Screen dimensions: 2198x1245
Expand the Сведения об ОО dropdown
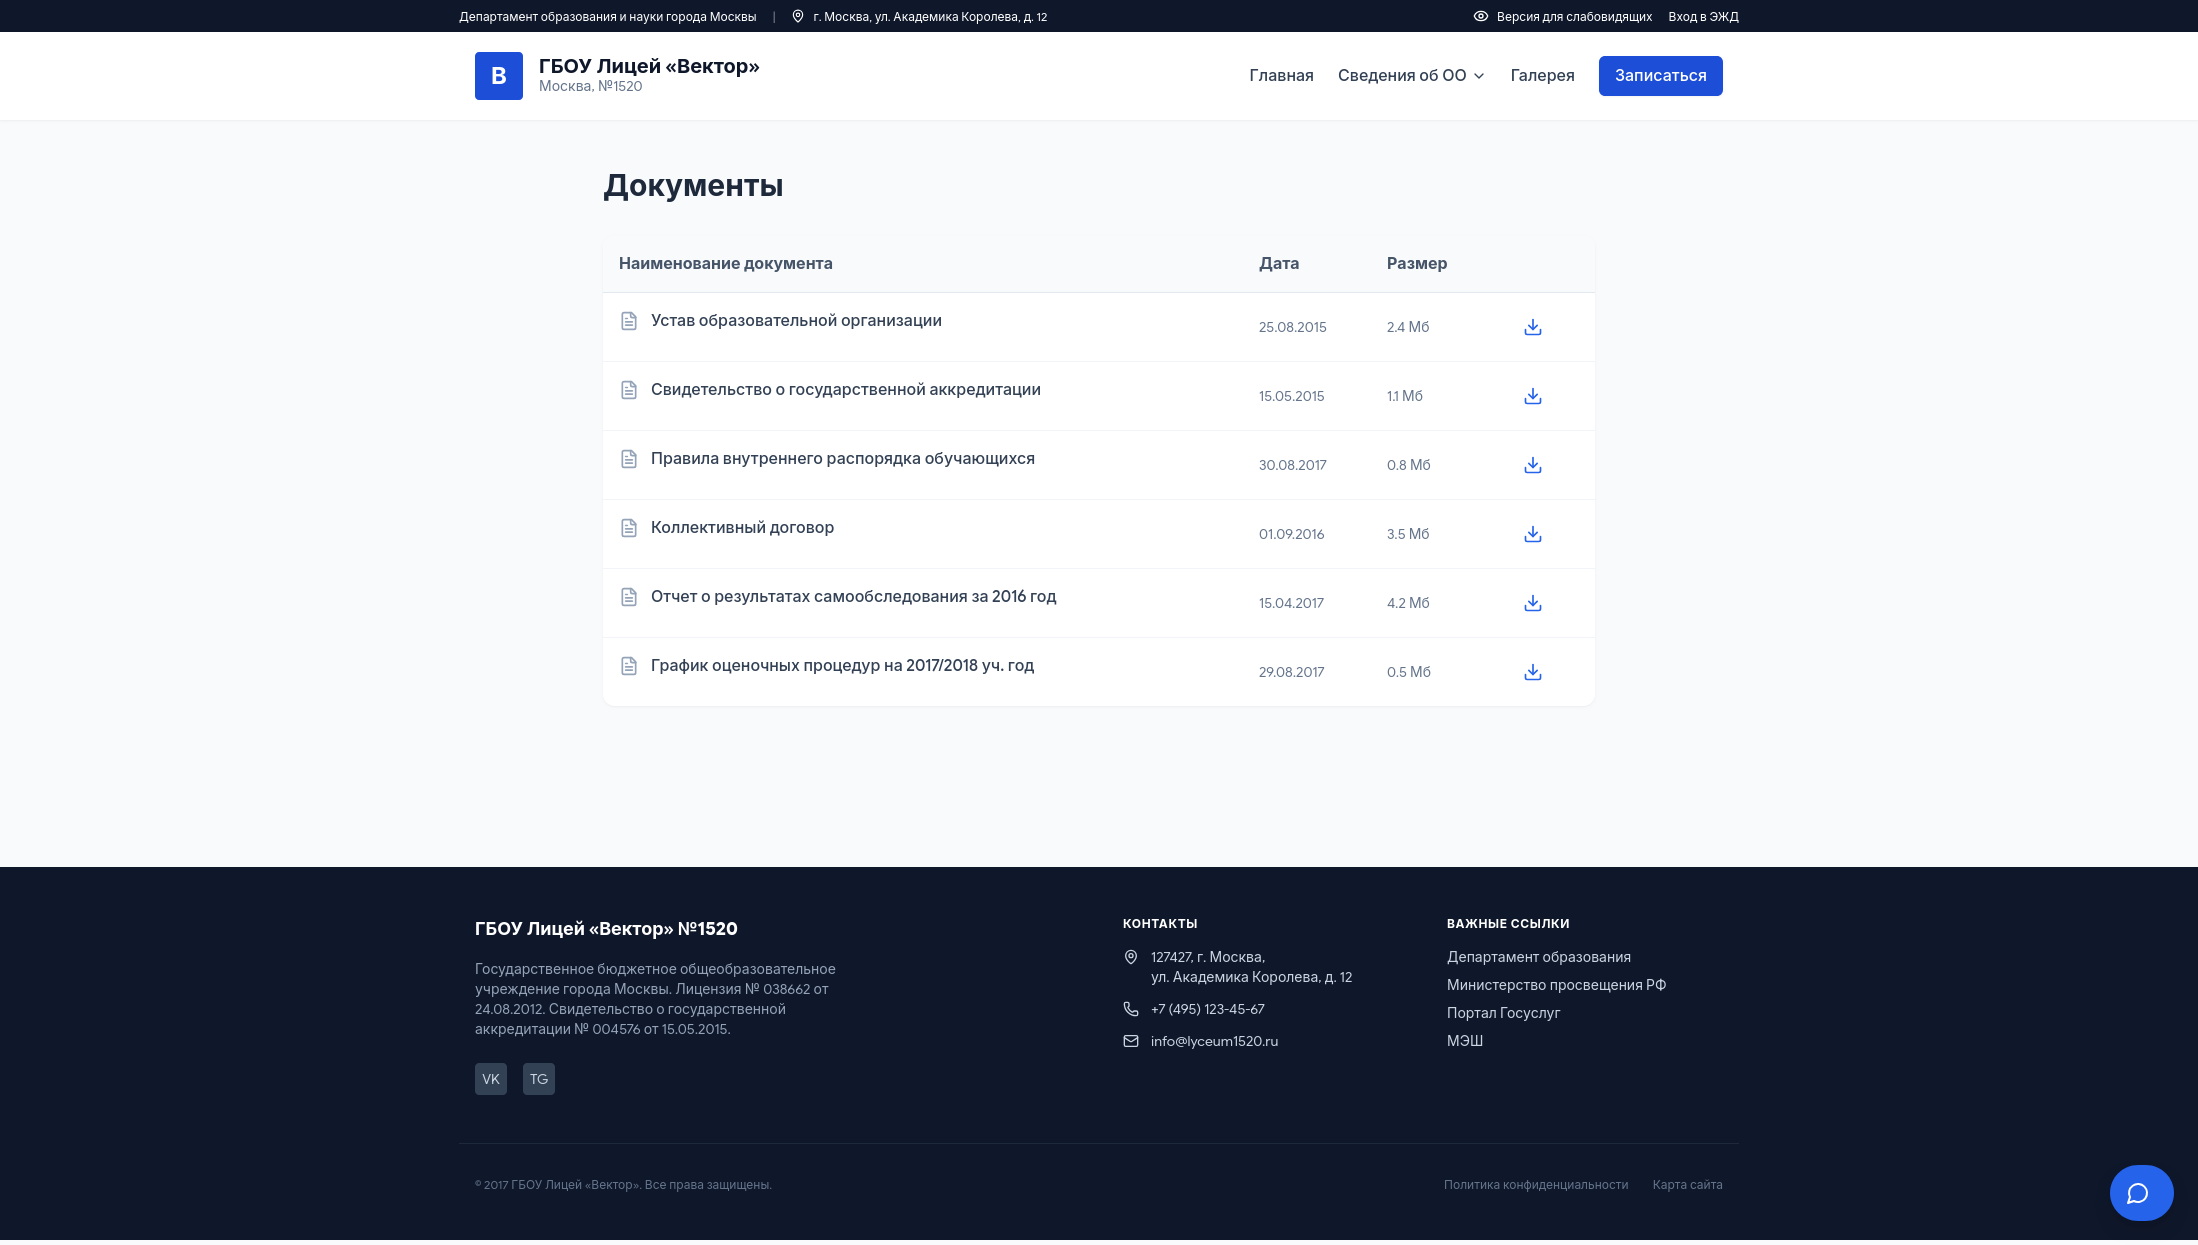(x=1411, y=76)
